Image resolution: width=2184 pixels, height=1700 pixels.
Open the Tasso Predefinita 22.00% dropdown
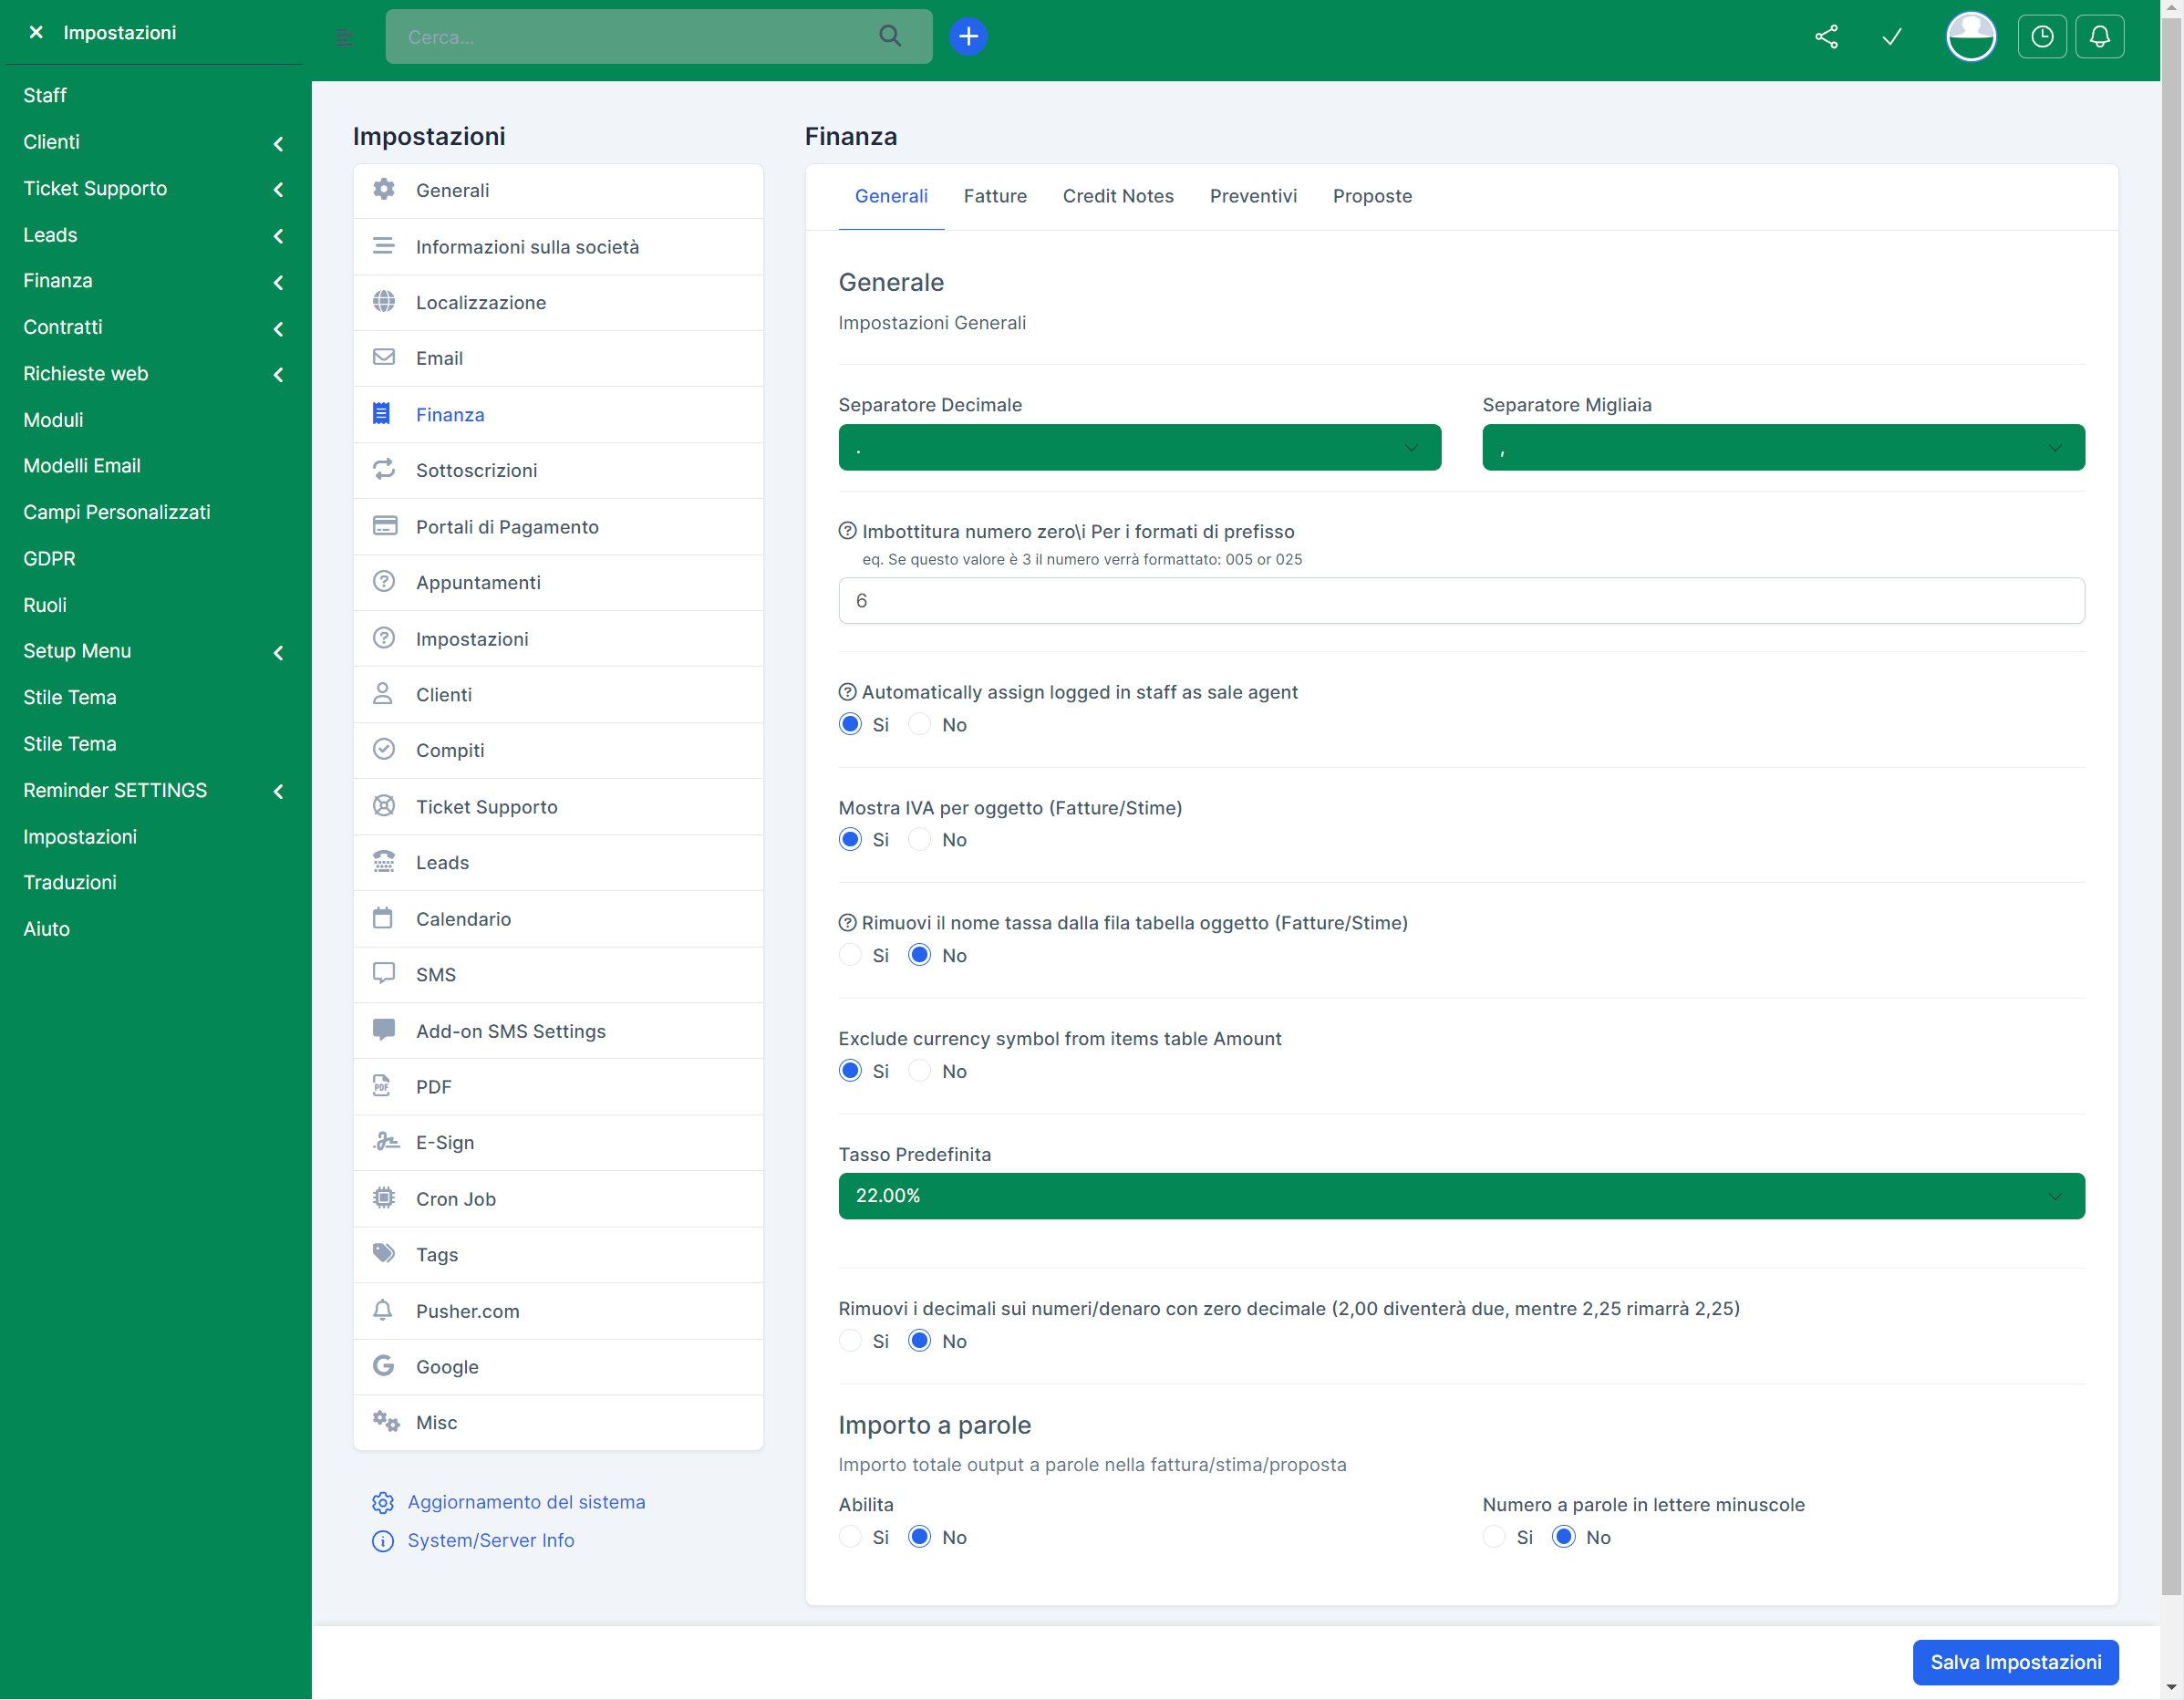click(x=1460, y=1196)
